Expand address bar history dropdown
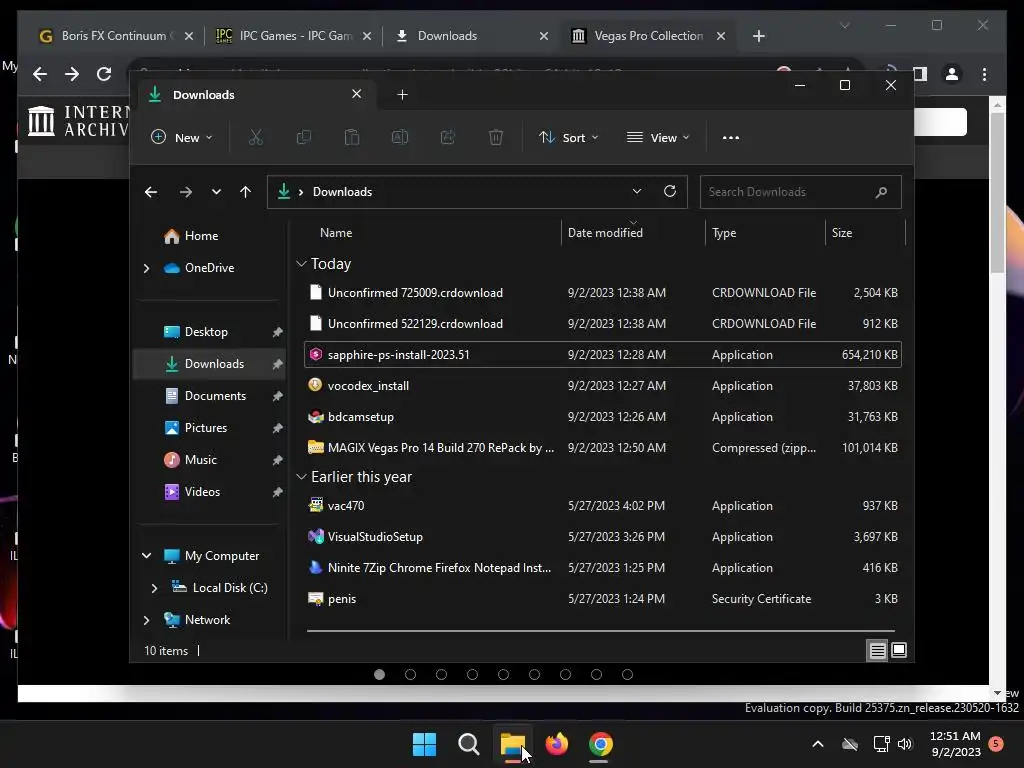 [x=637, y=191]
